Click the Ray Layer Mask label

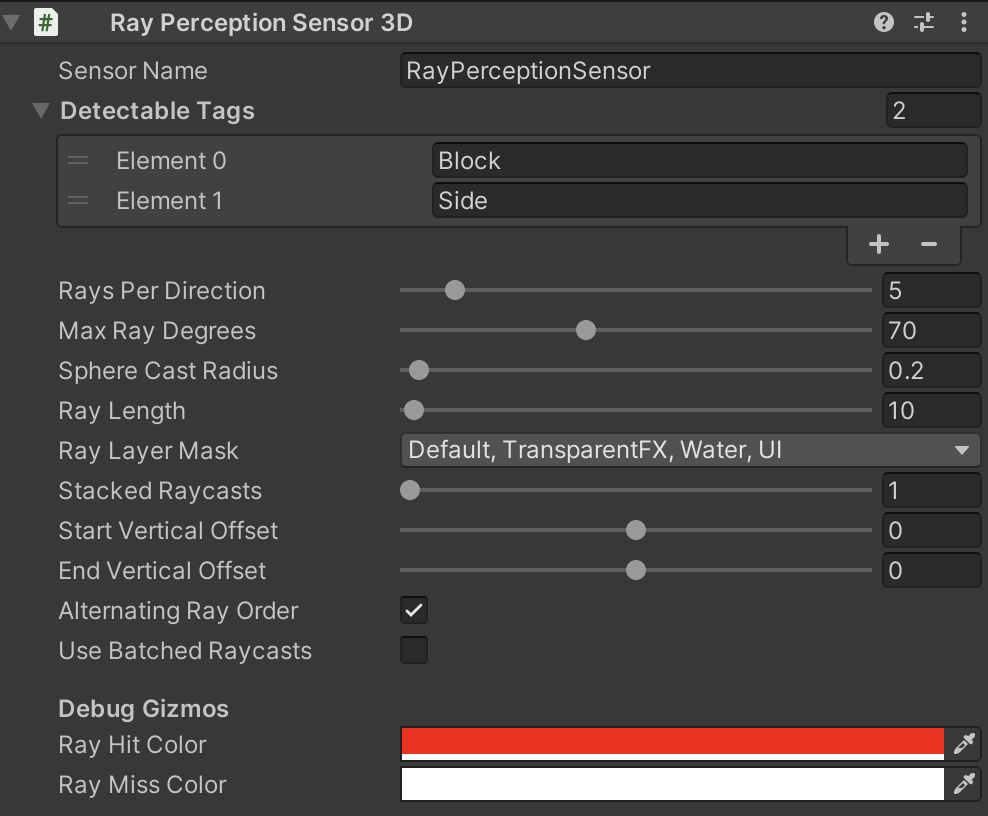click(149, 451)
